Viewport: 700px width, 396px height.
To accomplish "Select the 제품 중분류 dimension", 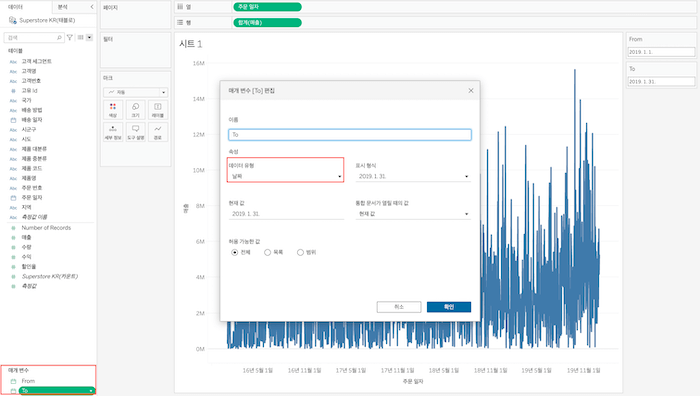I will click(34, 158).
